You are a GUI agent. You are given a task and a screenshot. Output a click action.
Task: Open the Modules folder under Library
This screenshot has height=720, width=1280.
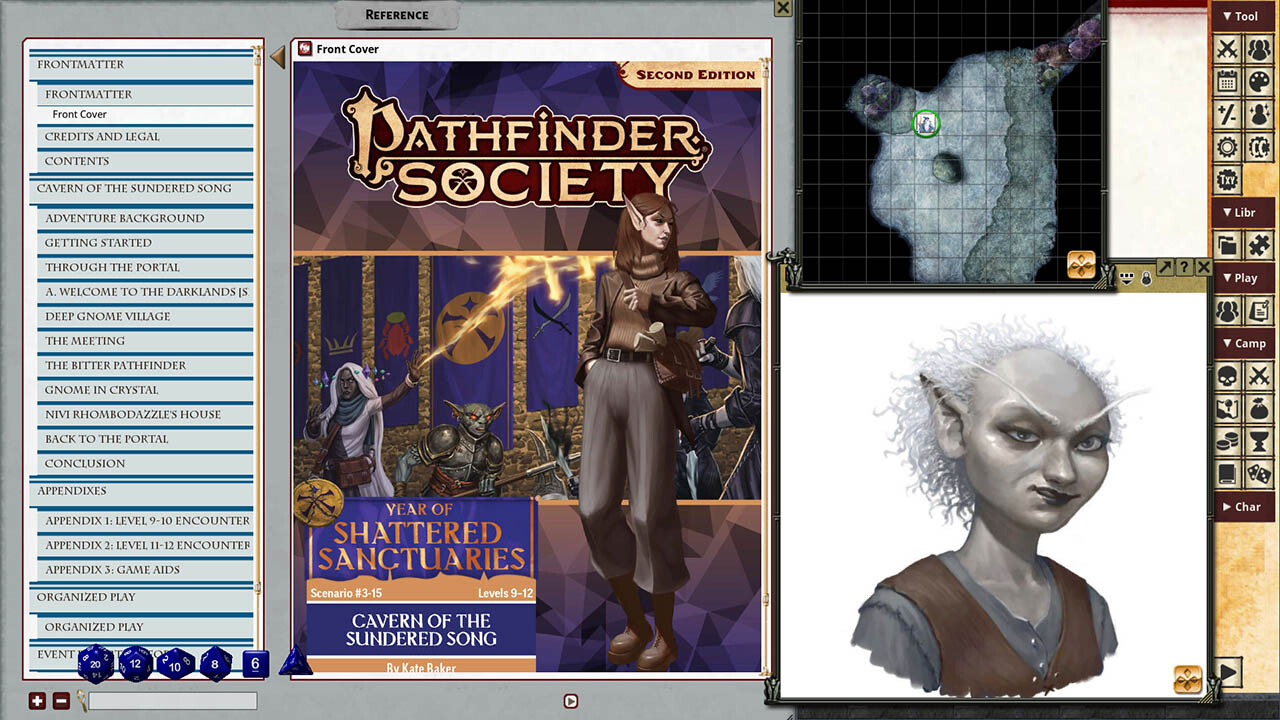click(1225, 244)
